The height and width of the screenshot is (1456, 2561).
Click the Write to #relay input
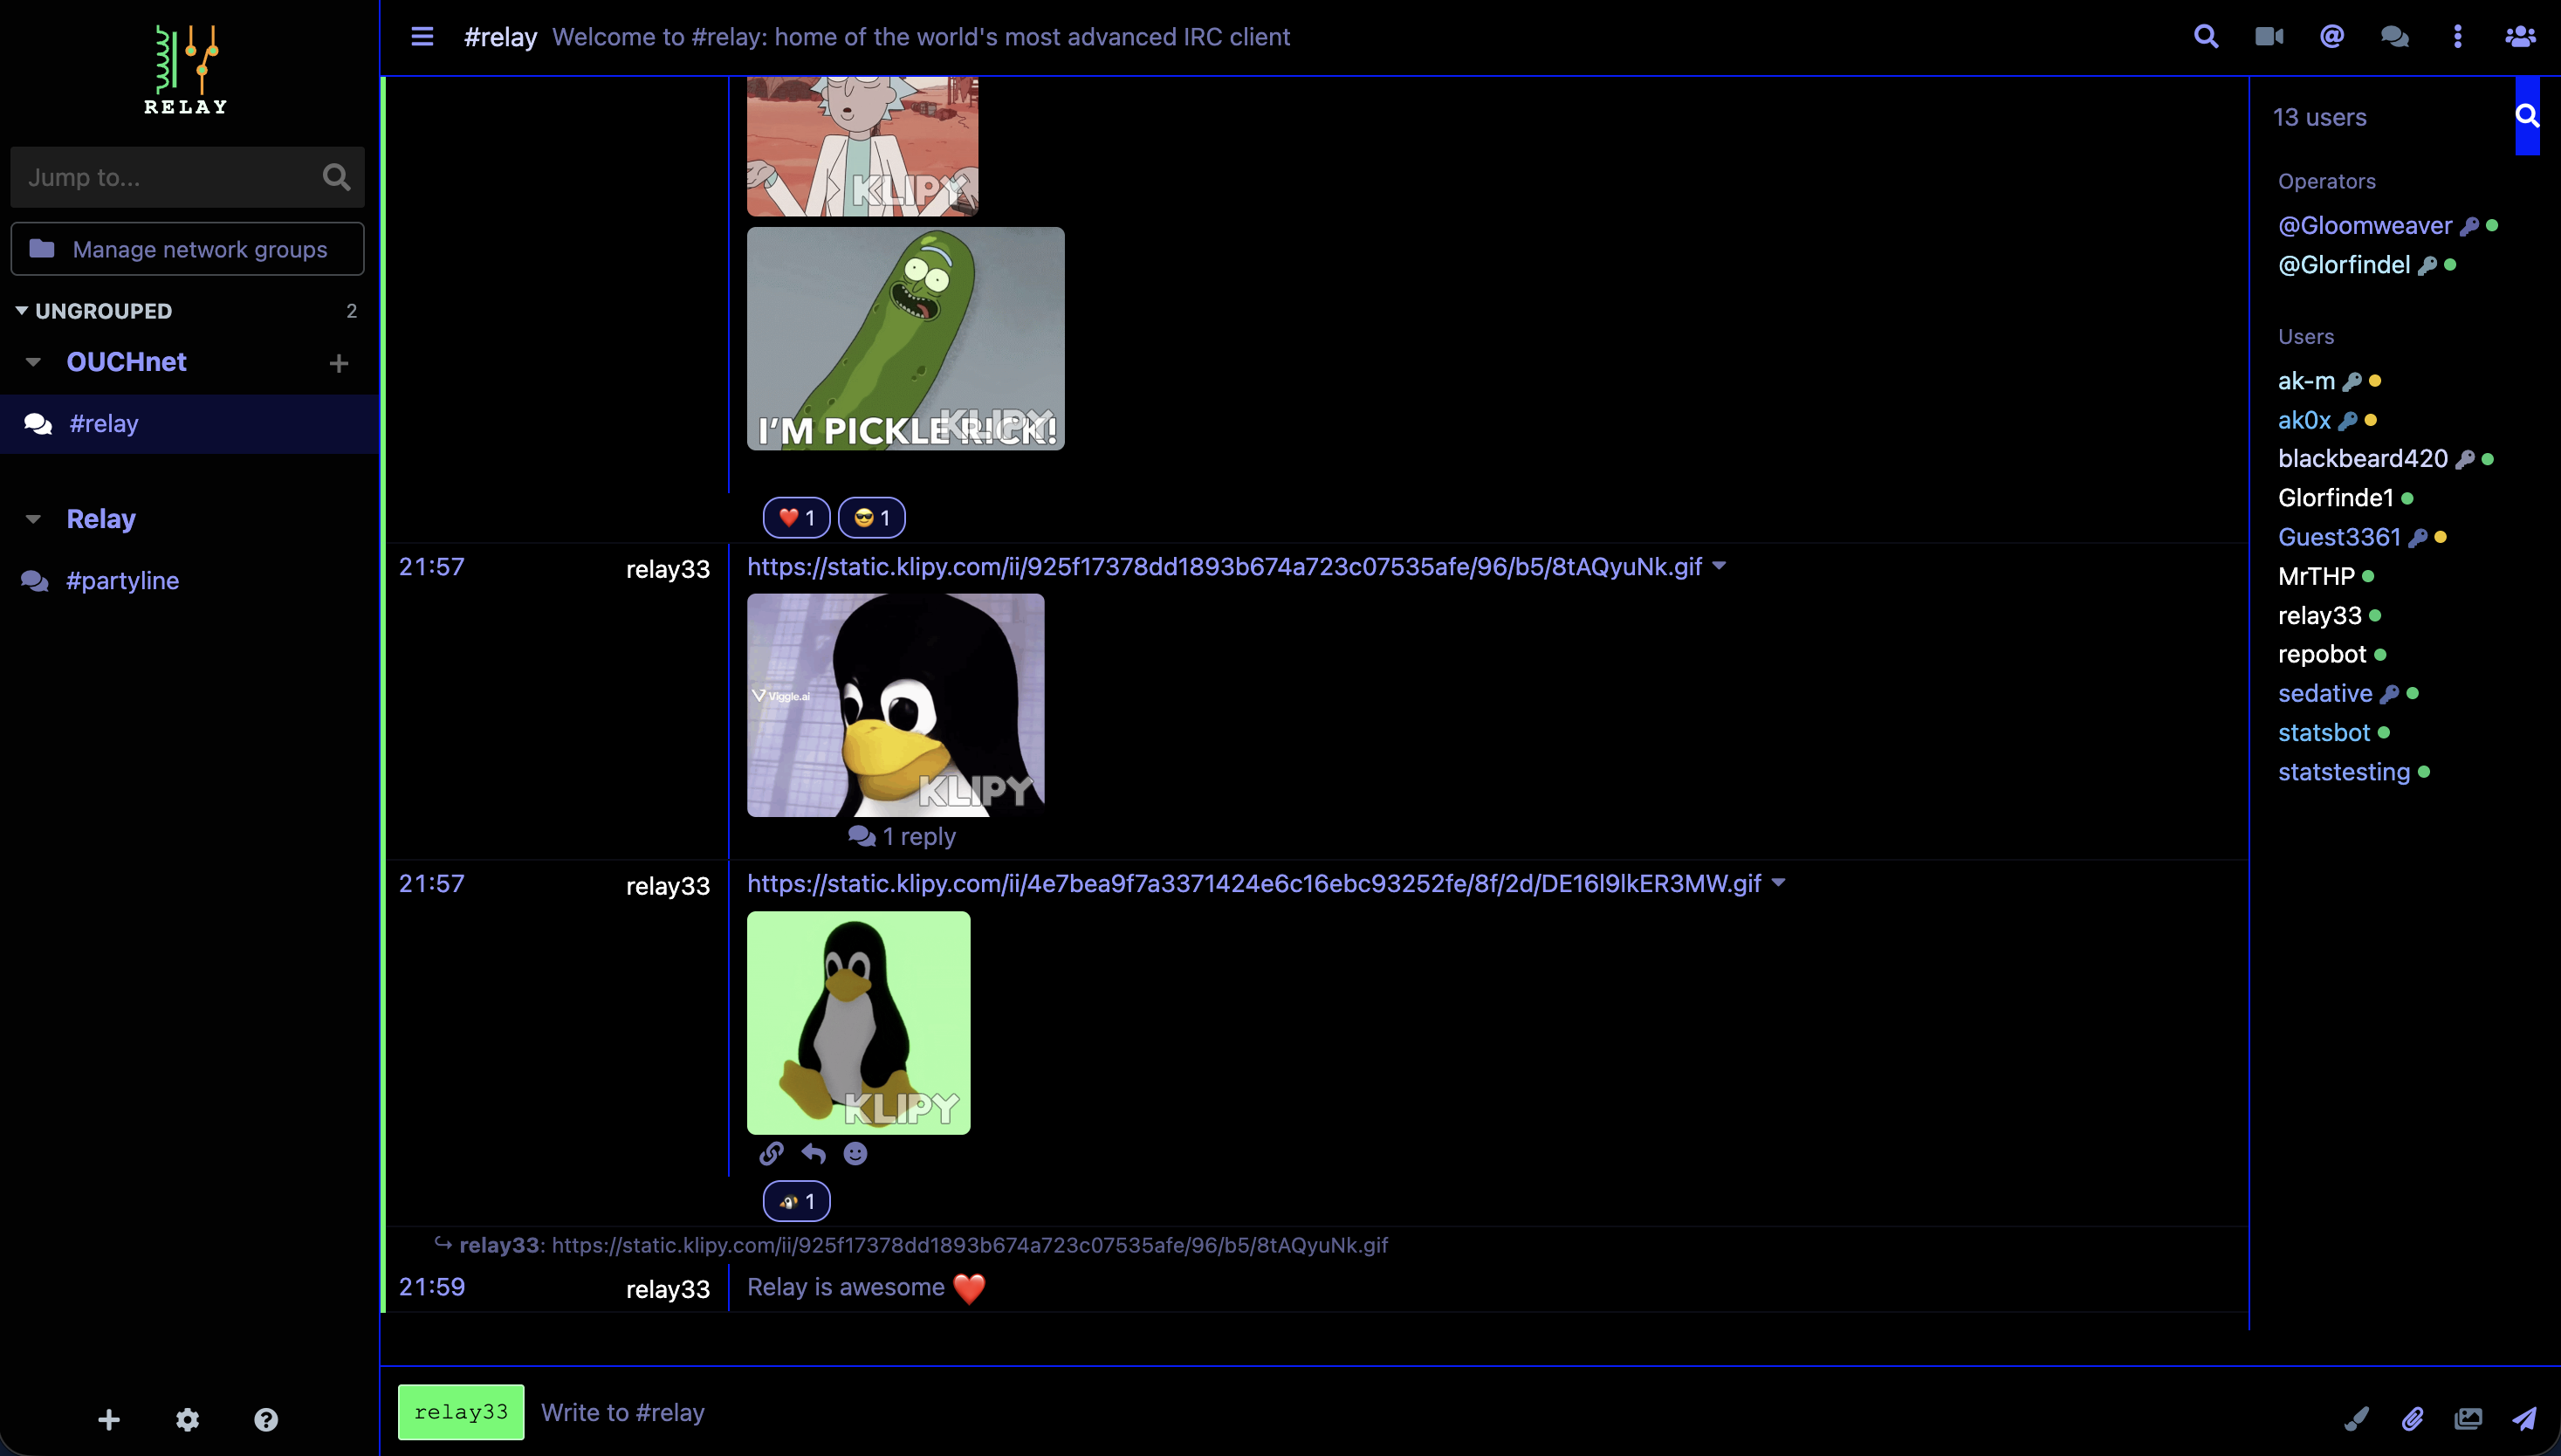point(1430,1412)
